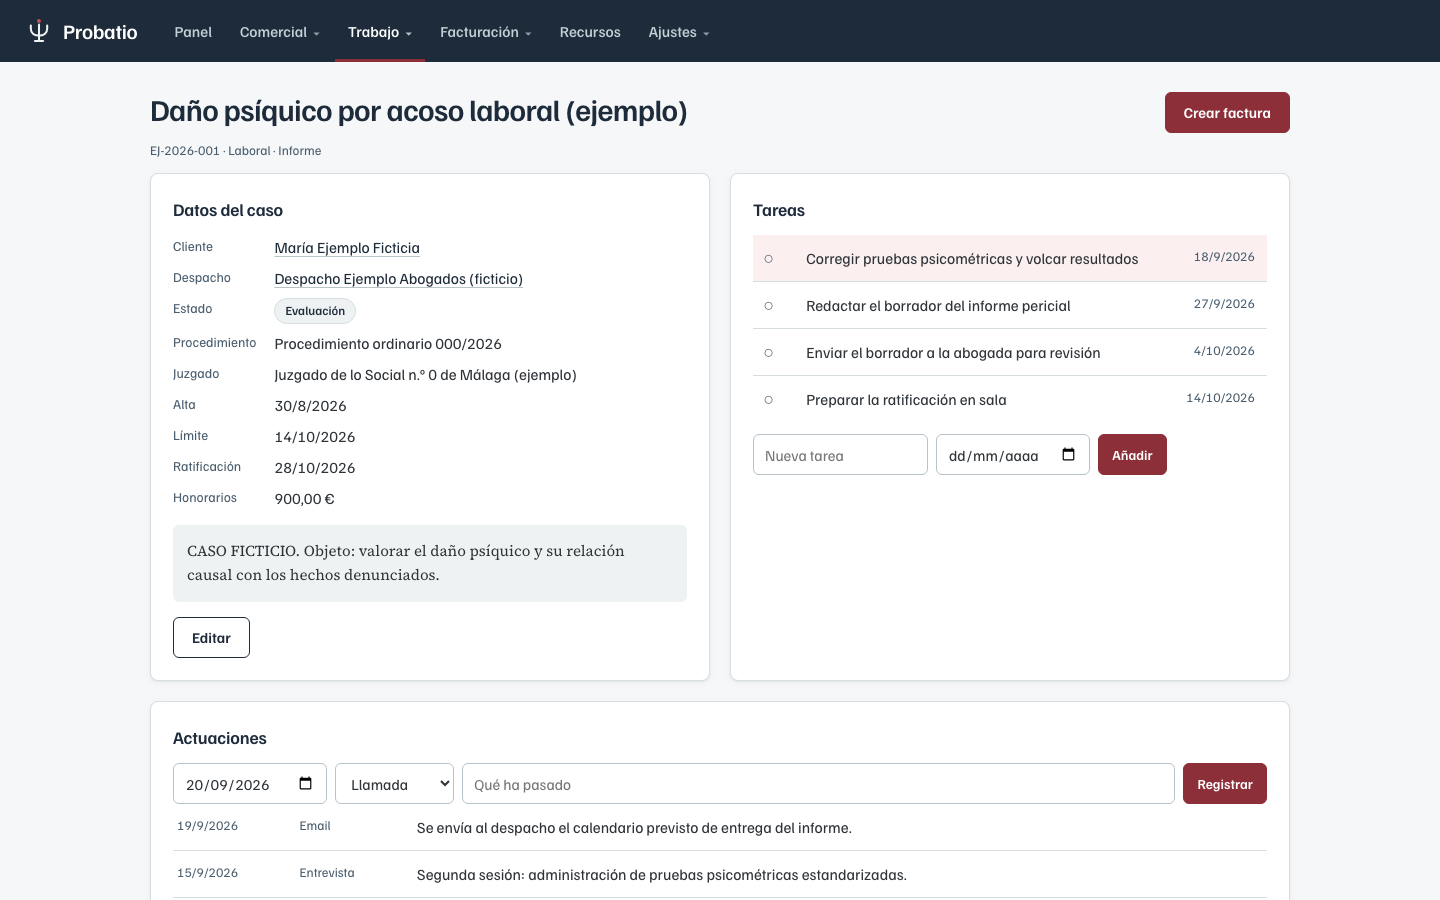Click 'Juzgado de lo Social n.º 0 de Málaga'
Viewport: 1440px width, 900px height.
click(426, 375)
